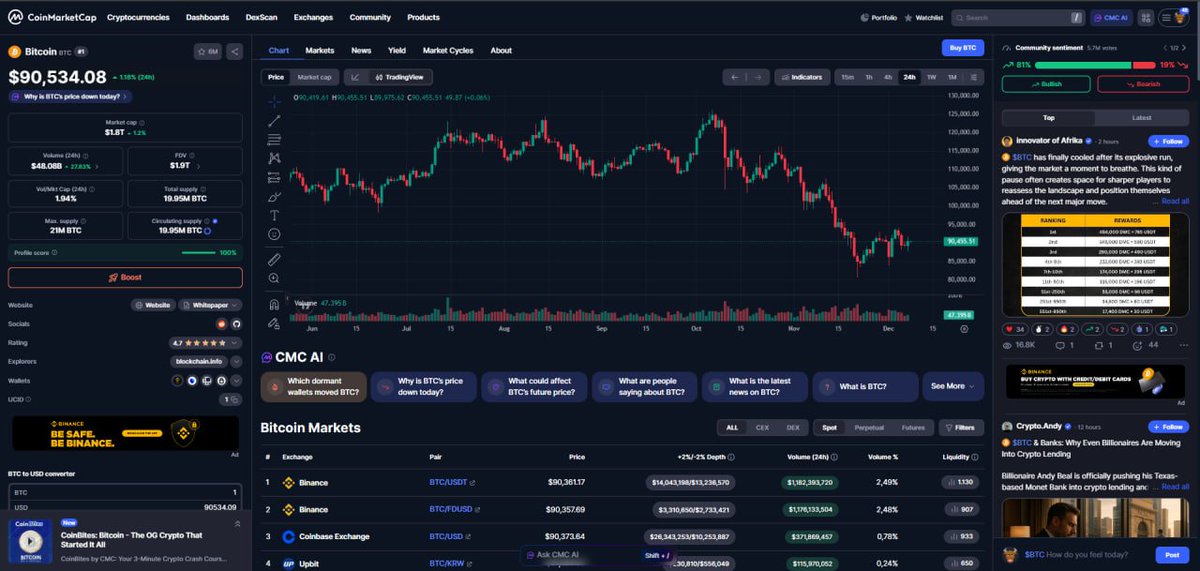Select the text annotation tool
This screenshot has width=1200, height=571.
click(274, 215)
